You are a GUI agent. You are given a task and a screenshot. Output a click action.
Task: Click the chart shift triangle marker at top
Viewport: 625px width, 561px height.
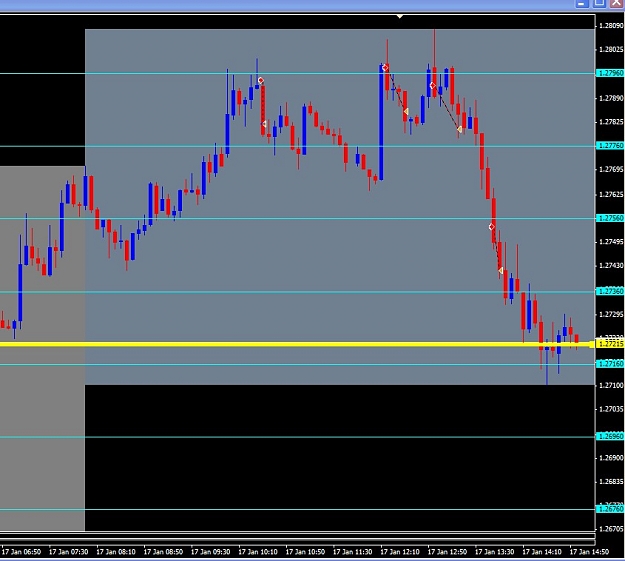click(x=400, y=16)
